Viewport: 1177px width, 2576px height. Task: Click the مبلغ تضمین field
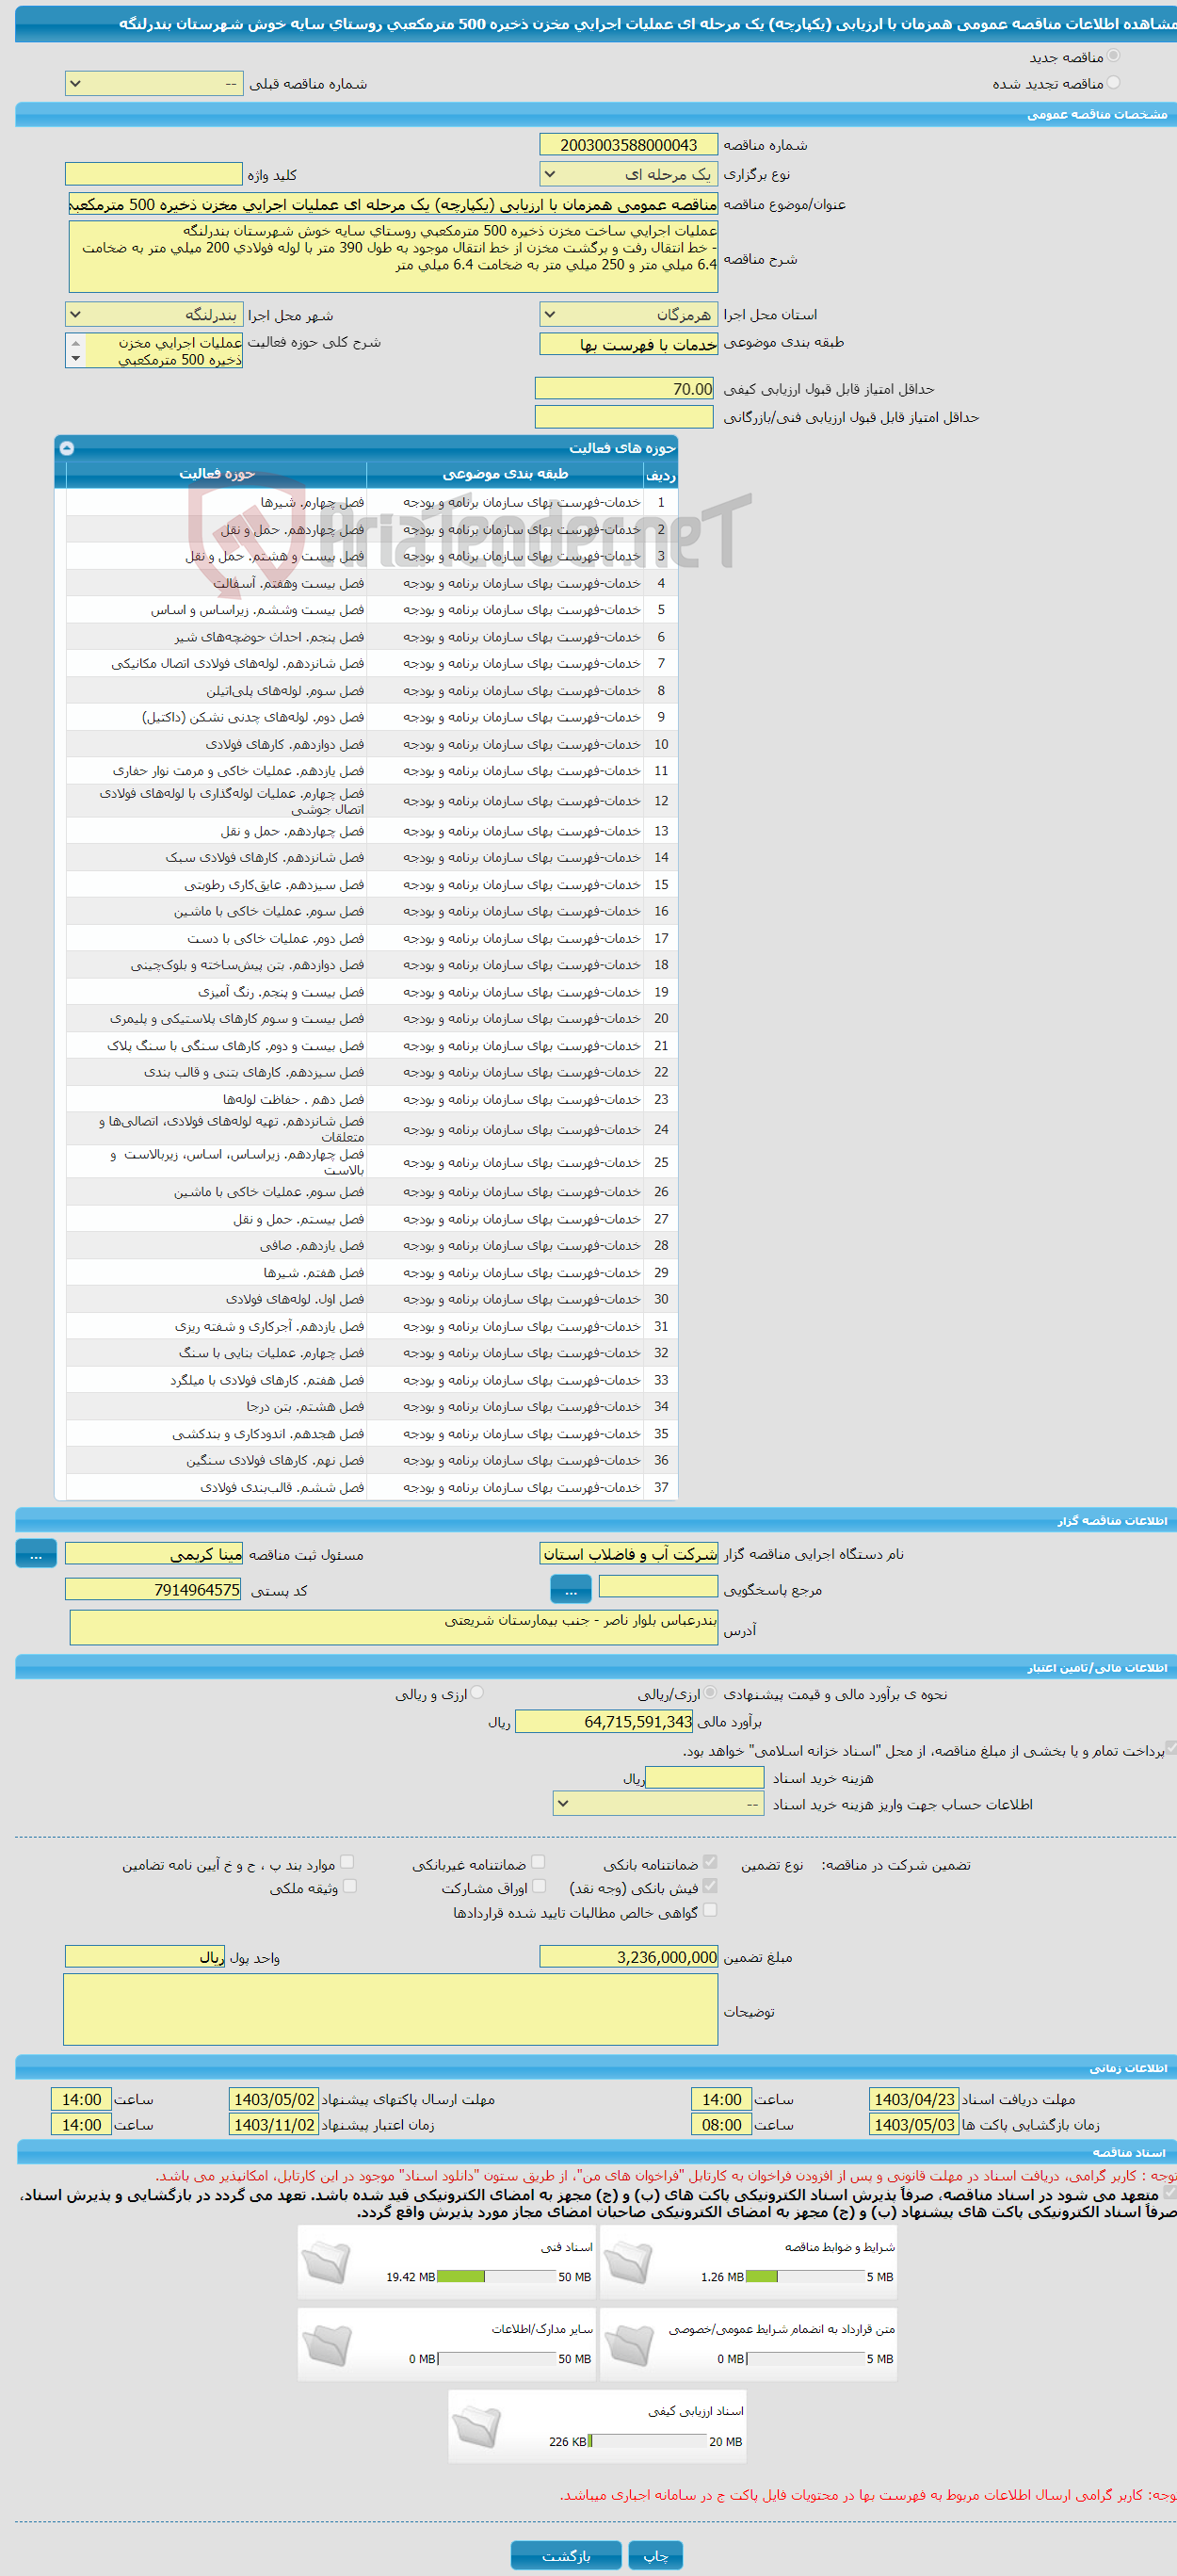click(629, 1956)
